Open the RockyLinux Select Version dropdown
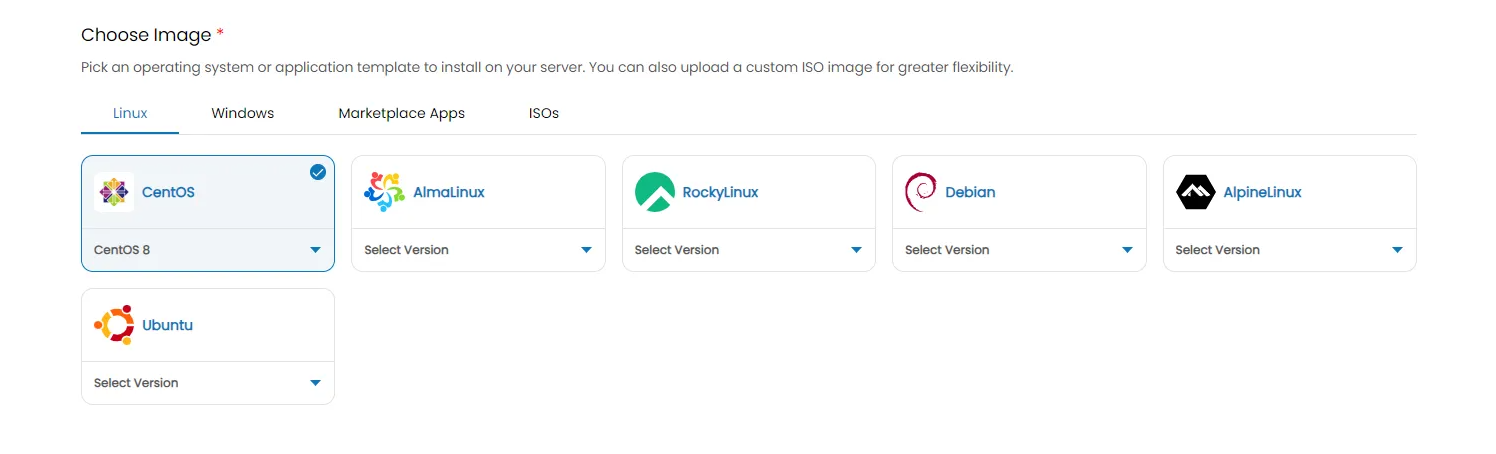The image size is (1496, 454). (x=748, y=250)
